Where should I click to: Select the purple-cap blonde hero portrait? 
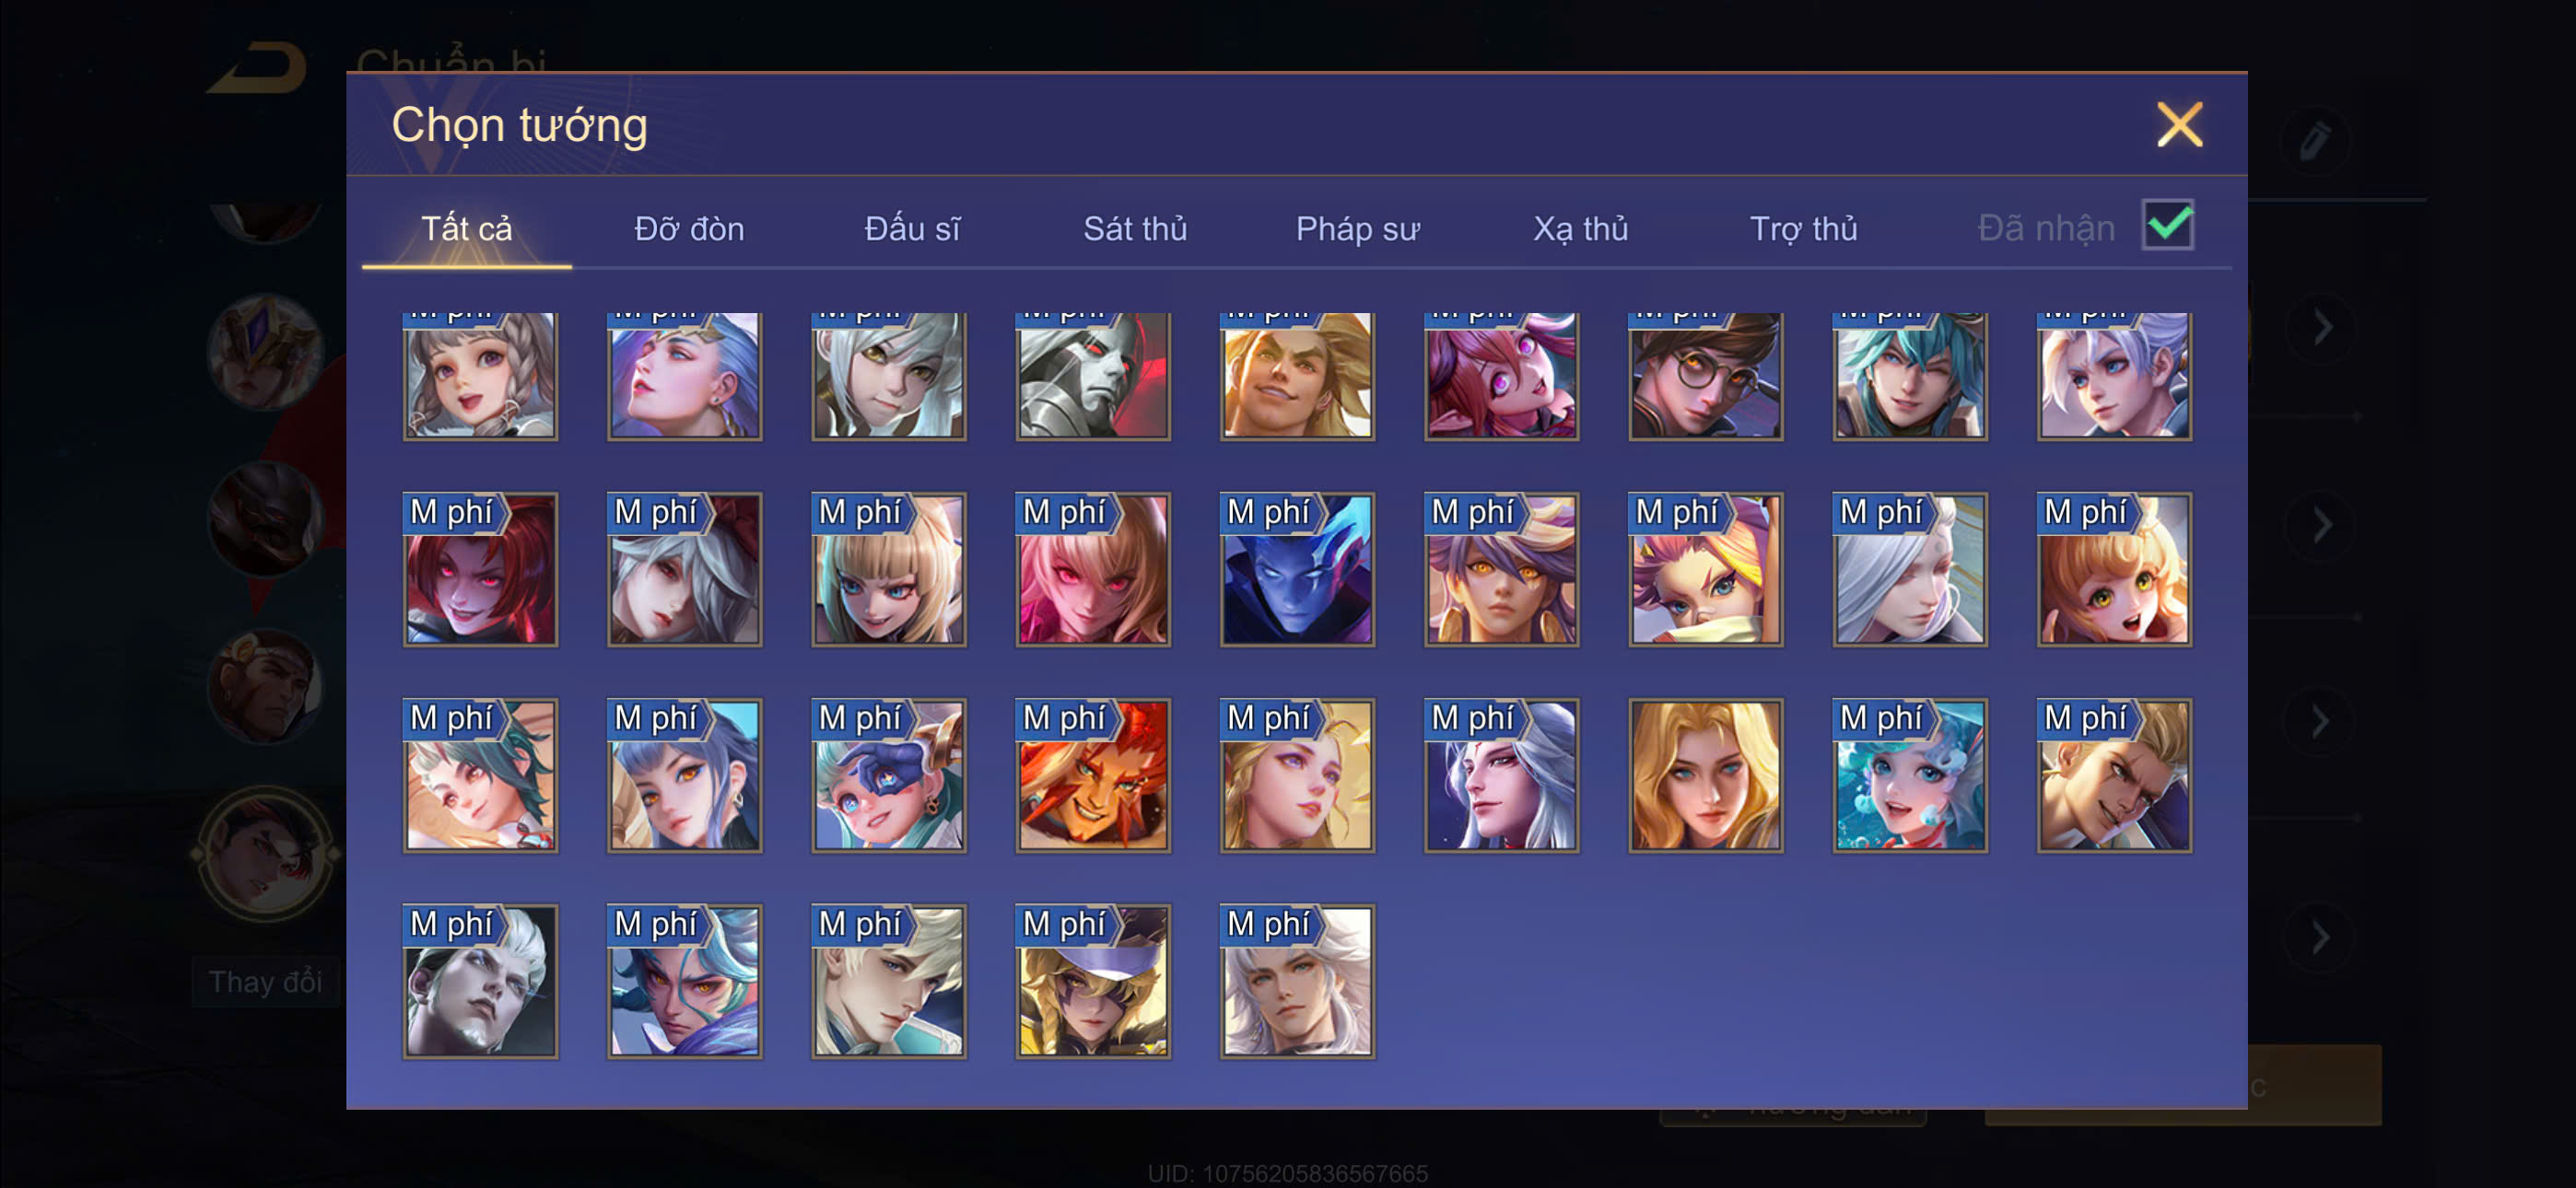click(1093, 981)
